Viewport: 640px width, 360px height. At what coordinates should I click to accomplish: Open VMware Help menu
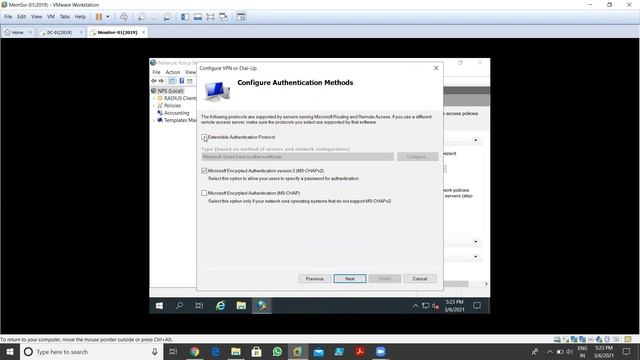80,17
